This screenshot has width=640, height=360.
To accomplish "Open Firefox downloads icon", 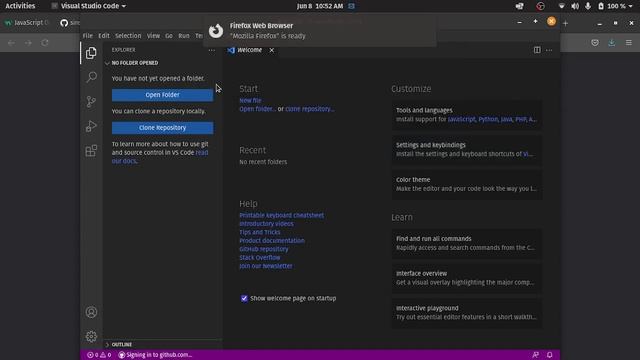I will click(611, 42).
